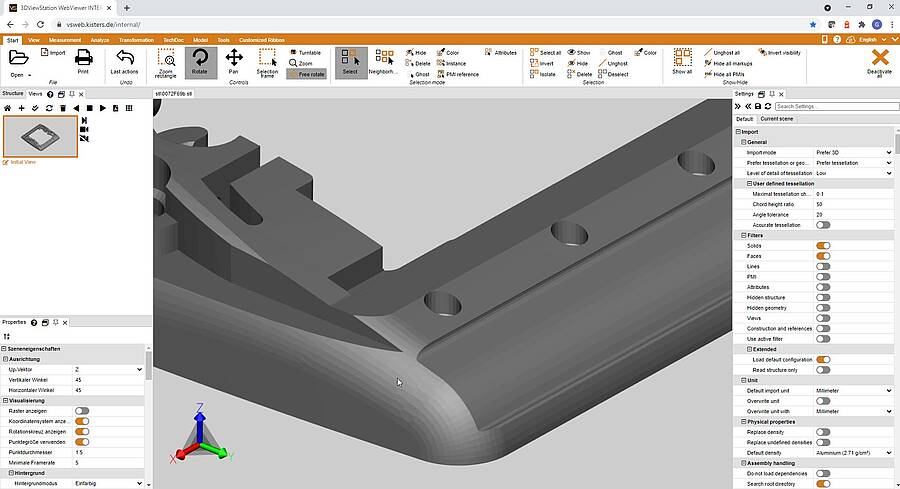
Task: Open Level of detail of tessellation dropdown
Action: click(854, 173)
